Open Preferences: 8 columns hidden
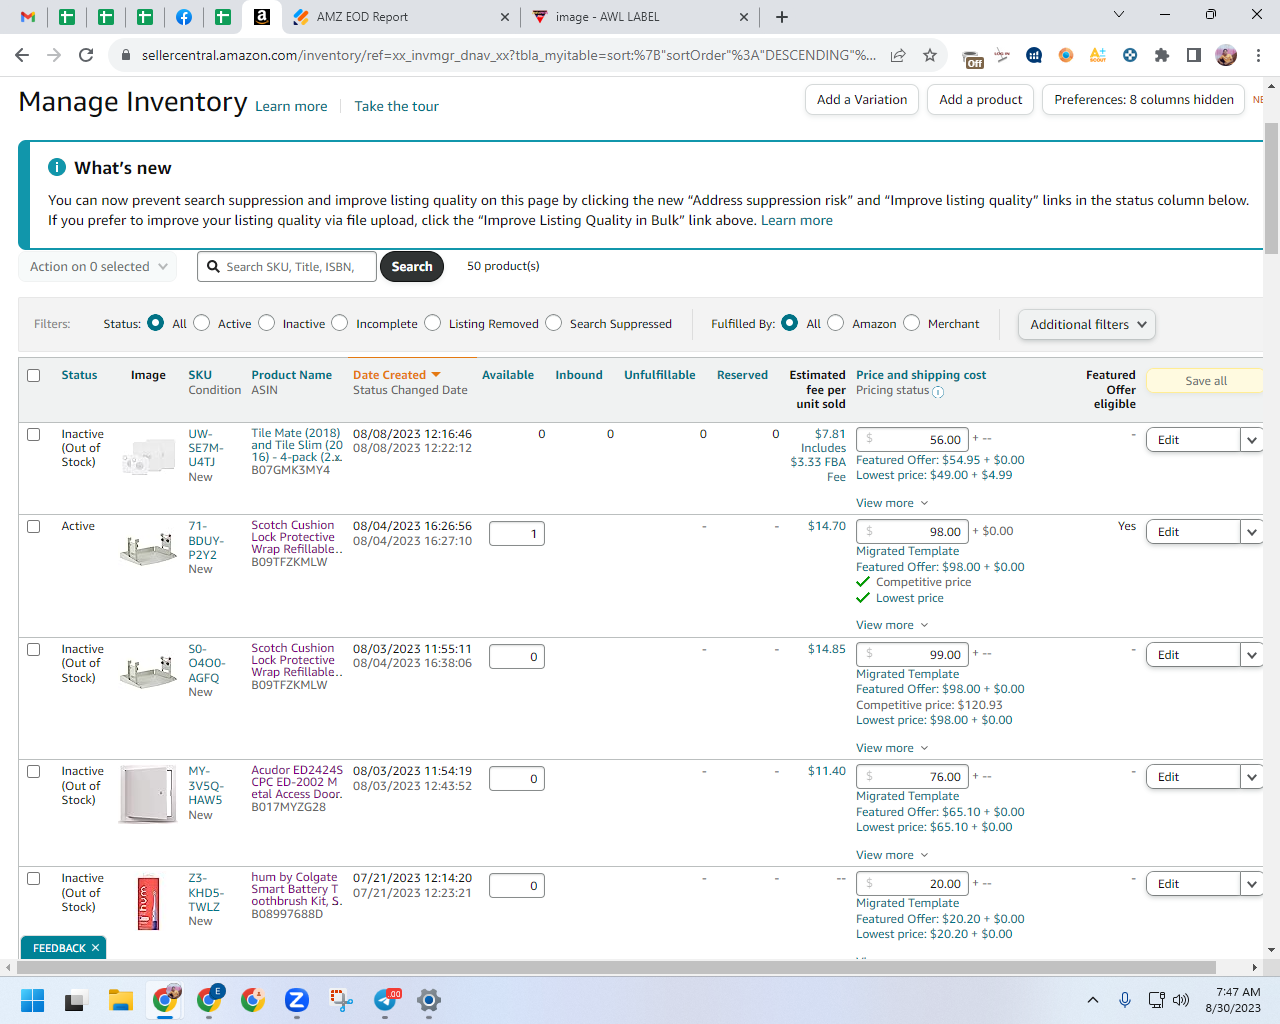This screenshot has width=1280, height=1024. (1144, 100)
